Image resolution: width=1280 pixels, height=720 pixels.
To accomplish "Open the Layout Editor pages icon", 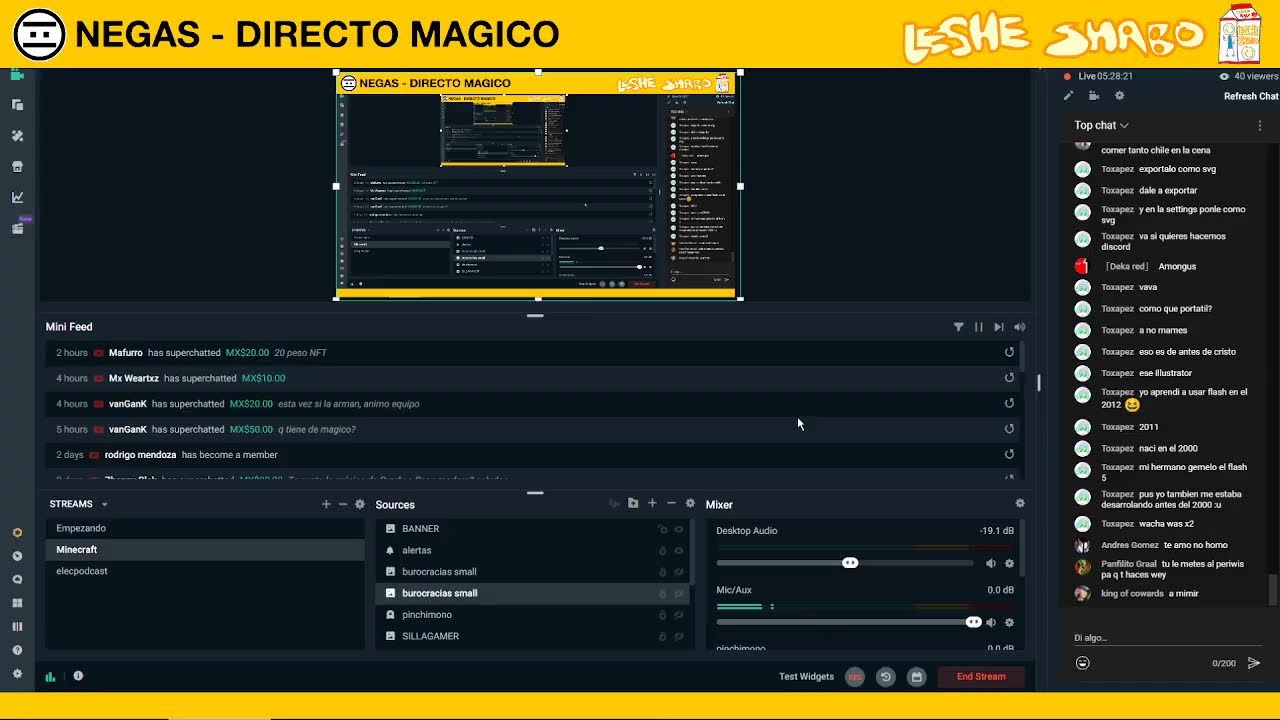I will click(17, 104).
